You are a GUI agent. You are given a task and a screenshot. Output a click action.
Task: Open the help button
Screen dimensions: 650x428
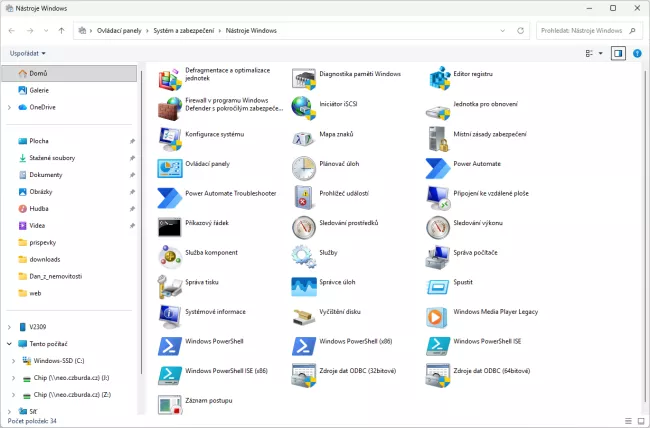click(x=637, y=53)
